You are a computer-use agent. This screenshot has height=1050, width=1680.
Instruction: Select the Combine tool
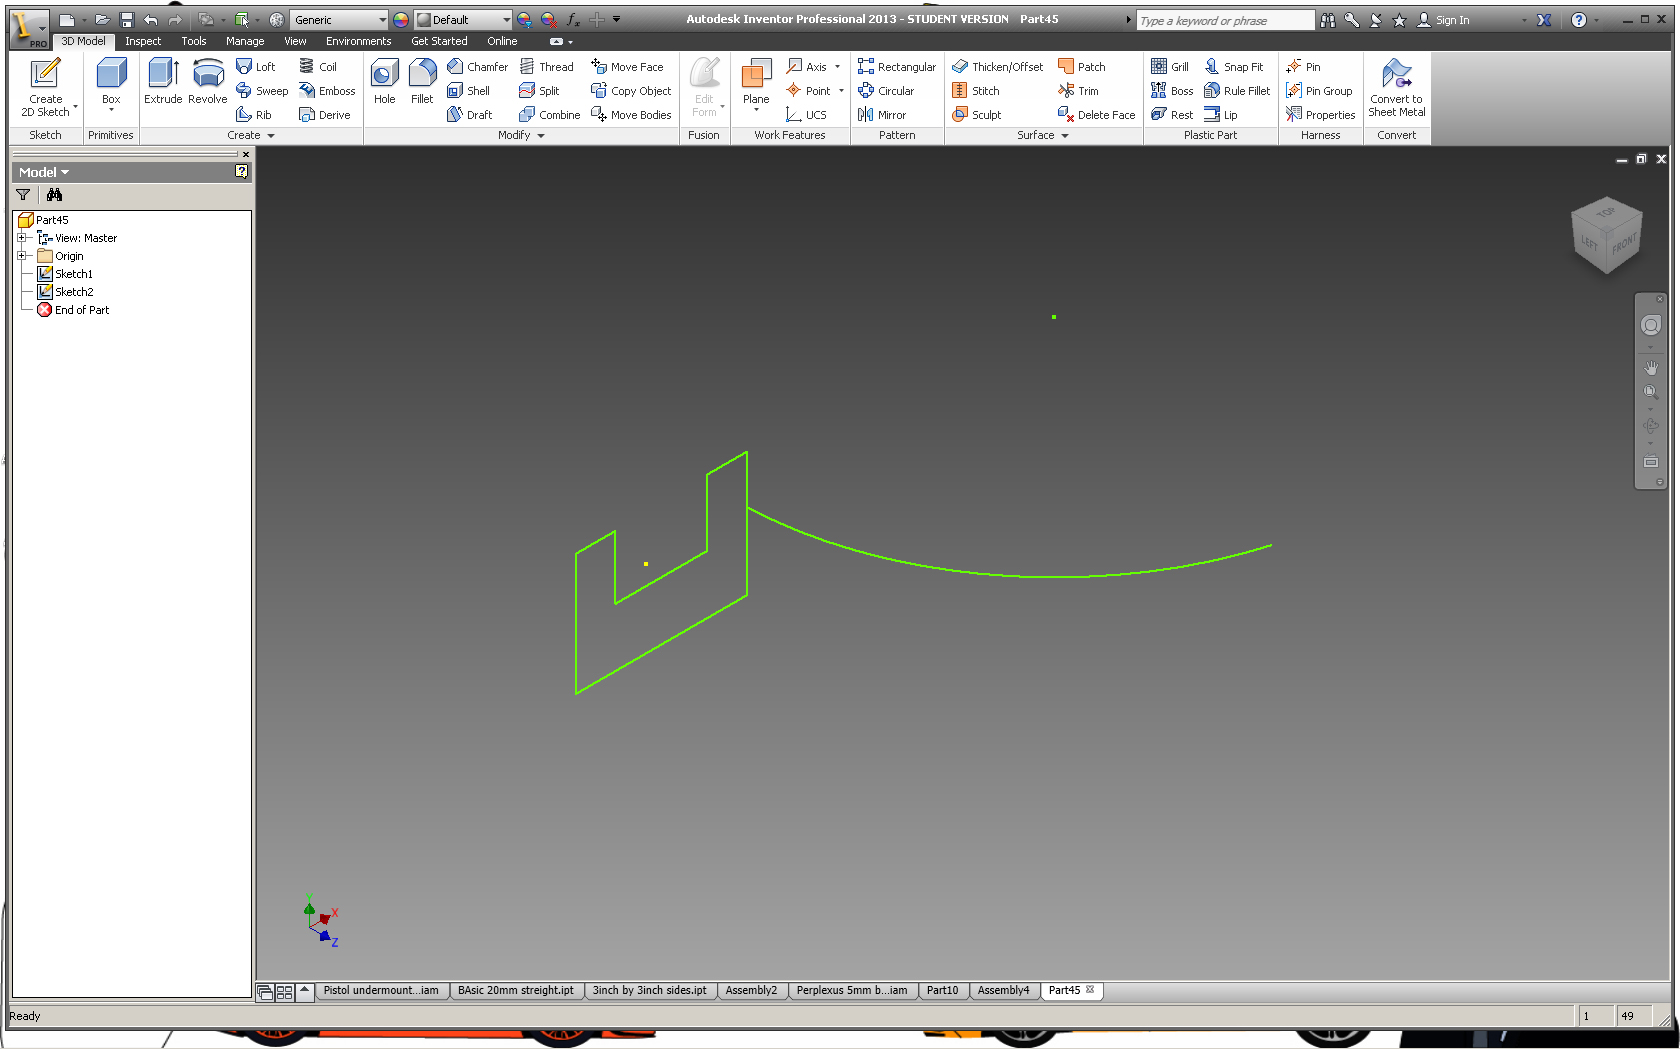(x=550, y=114)
